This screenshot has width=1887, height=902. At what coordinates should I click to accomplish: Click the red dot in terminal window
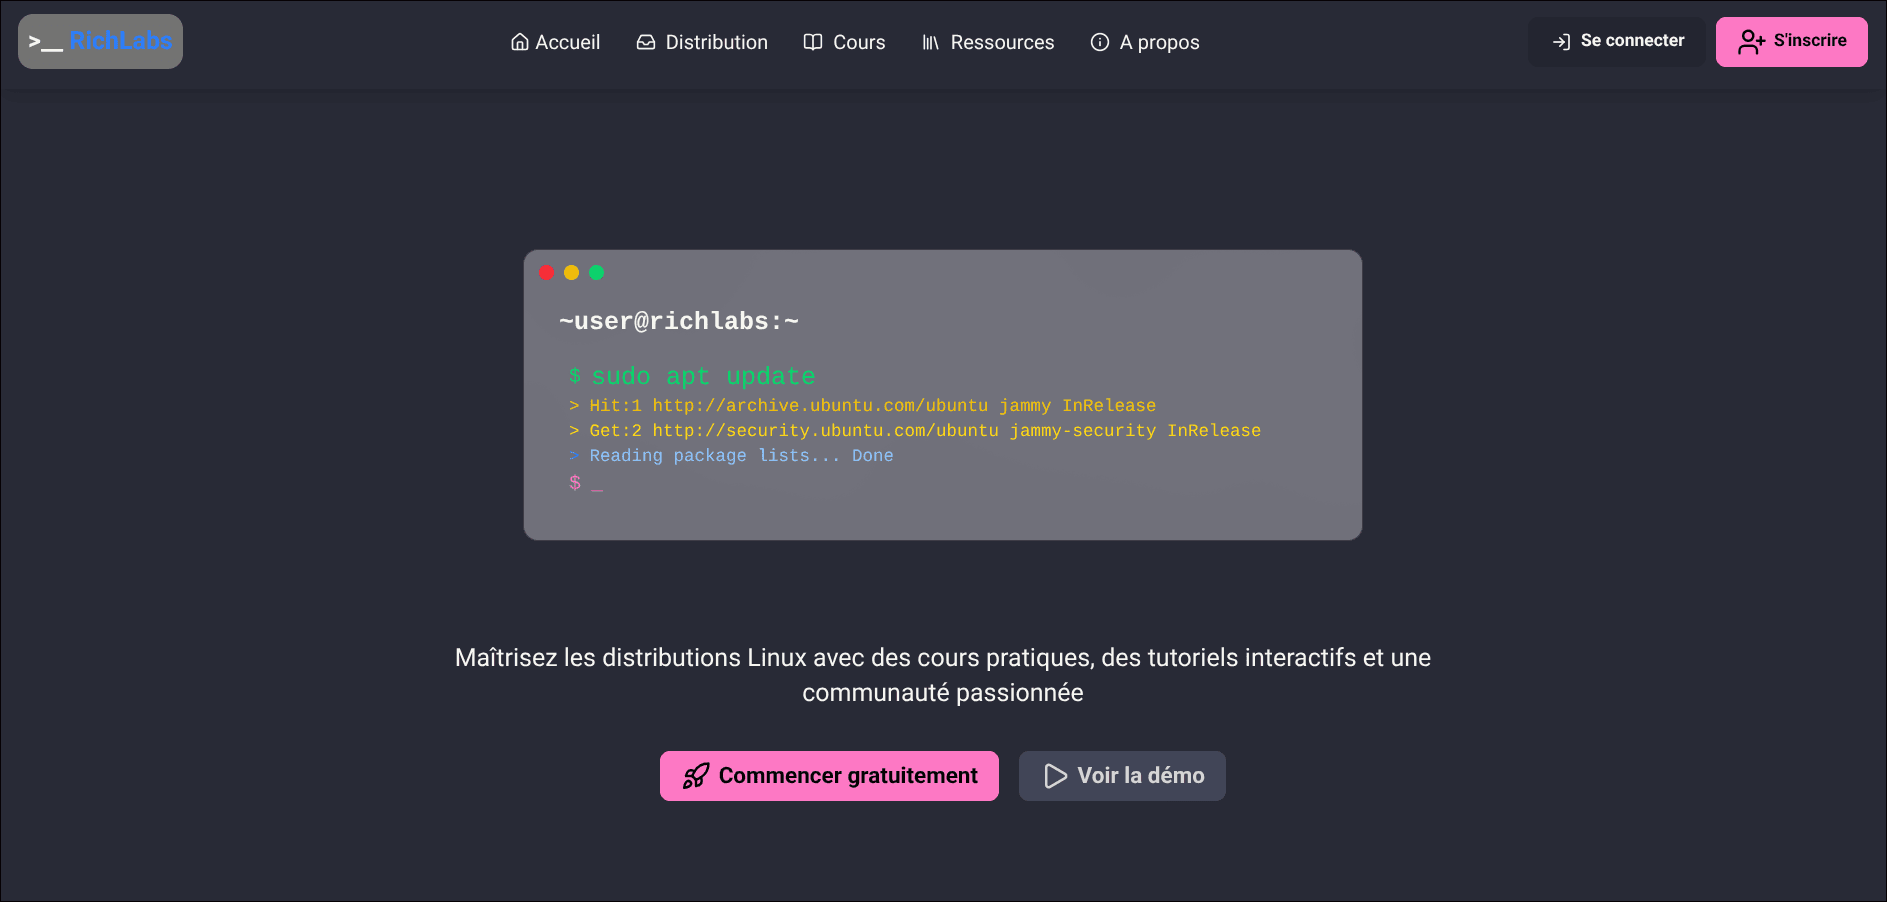(547, 273)
